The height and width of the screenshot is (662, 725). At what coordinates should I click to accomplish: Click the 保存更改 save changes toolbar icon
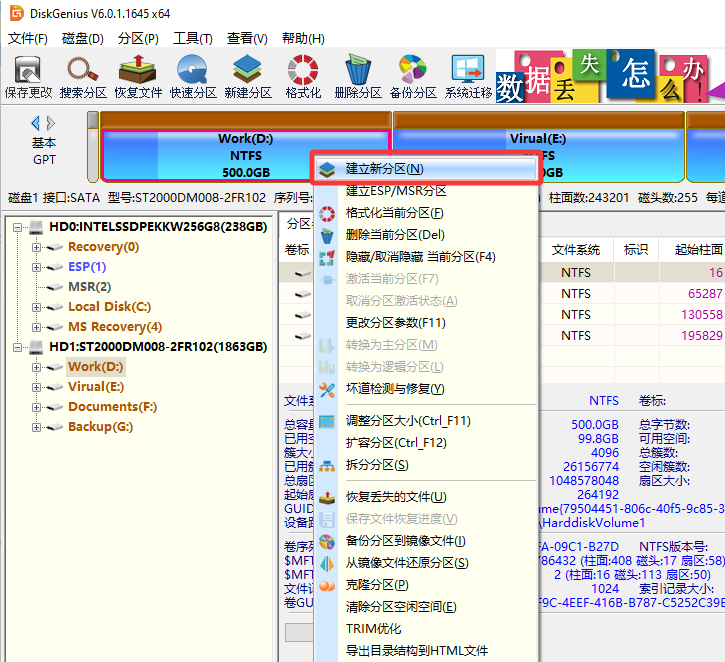[x=28, y=77]
